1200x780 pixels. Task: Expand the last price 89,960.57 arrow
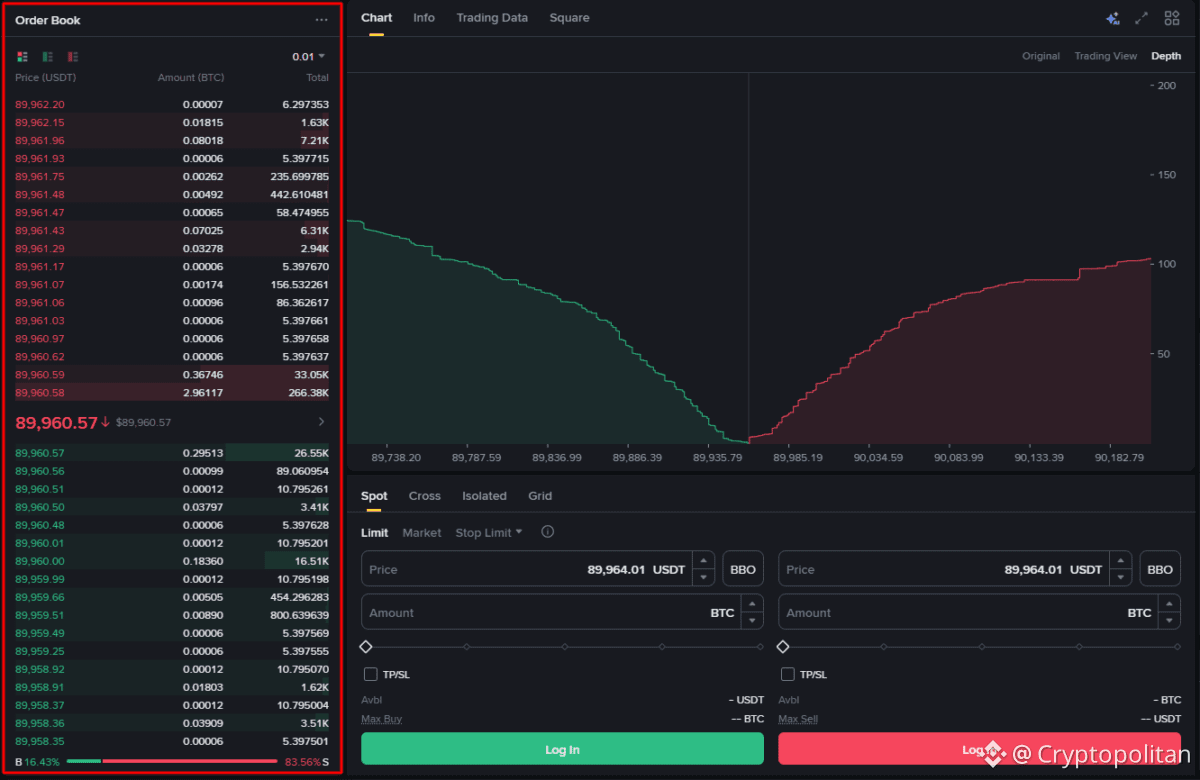click(321, 422)
